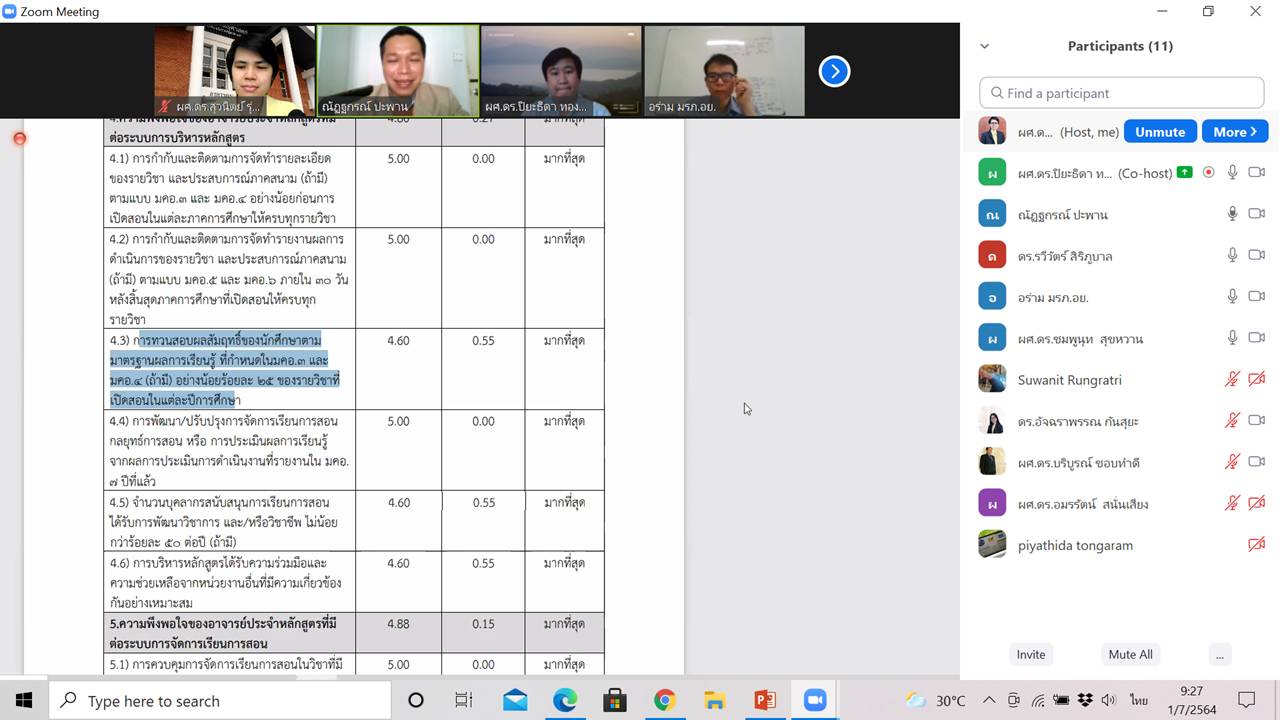Click the Participants (11) panel title

1120,46
